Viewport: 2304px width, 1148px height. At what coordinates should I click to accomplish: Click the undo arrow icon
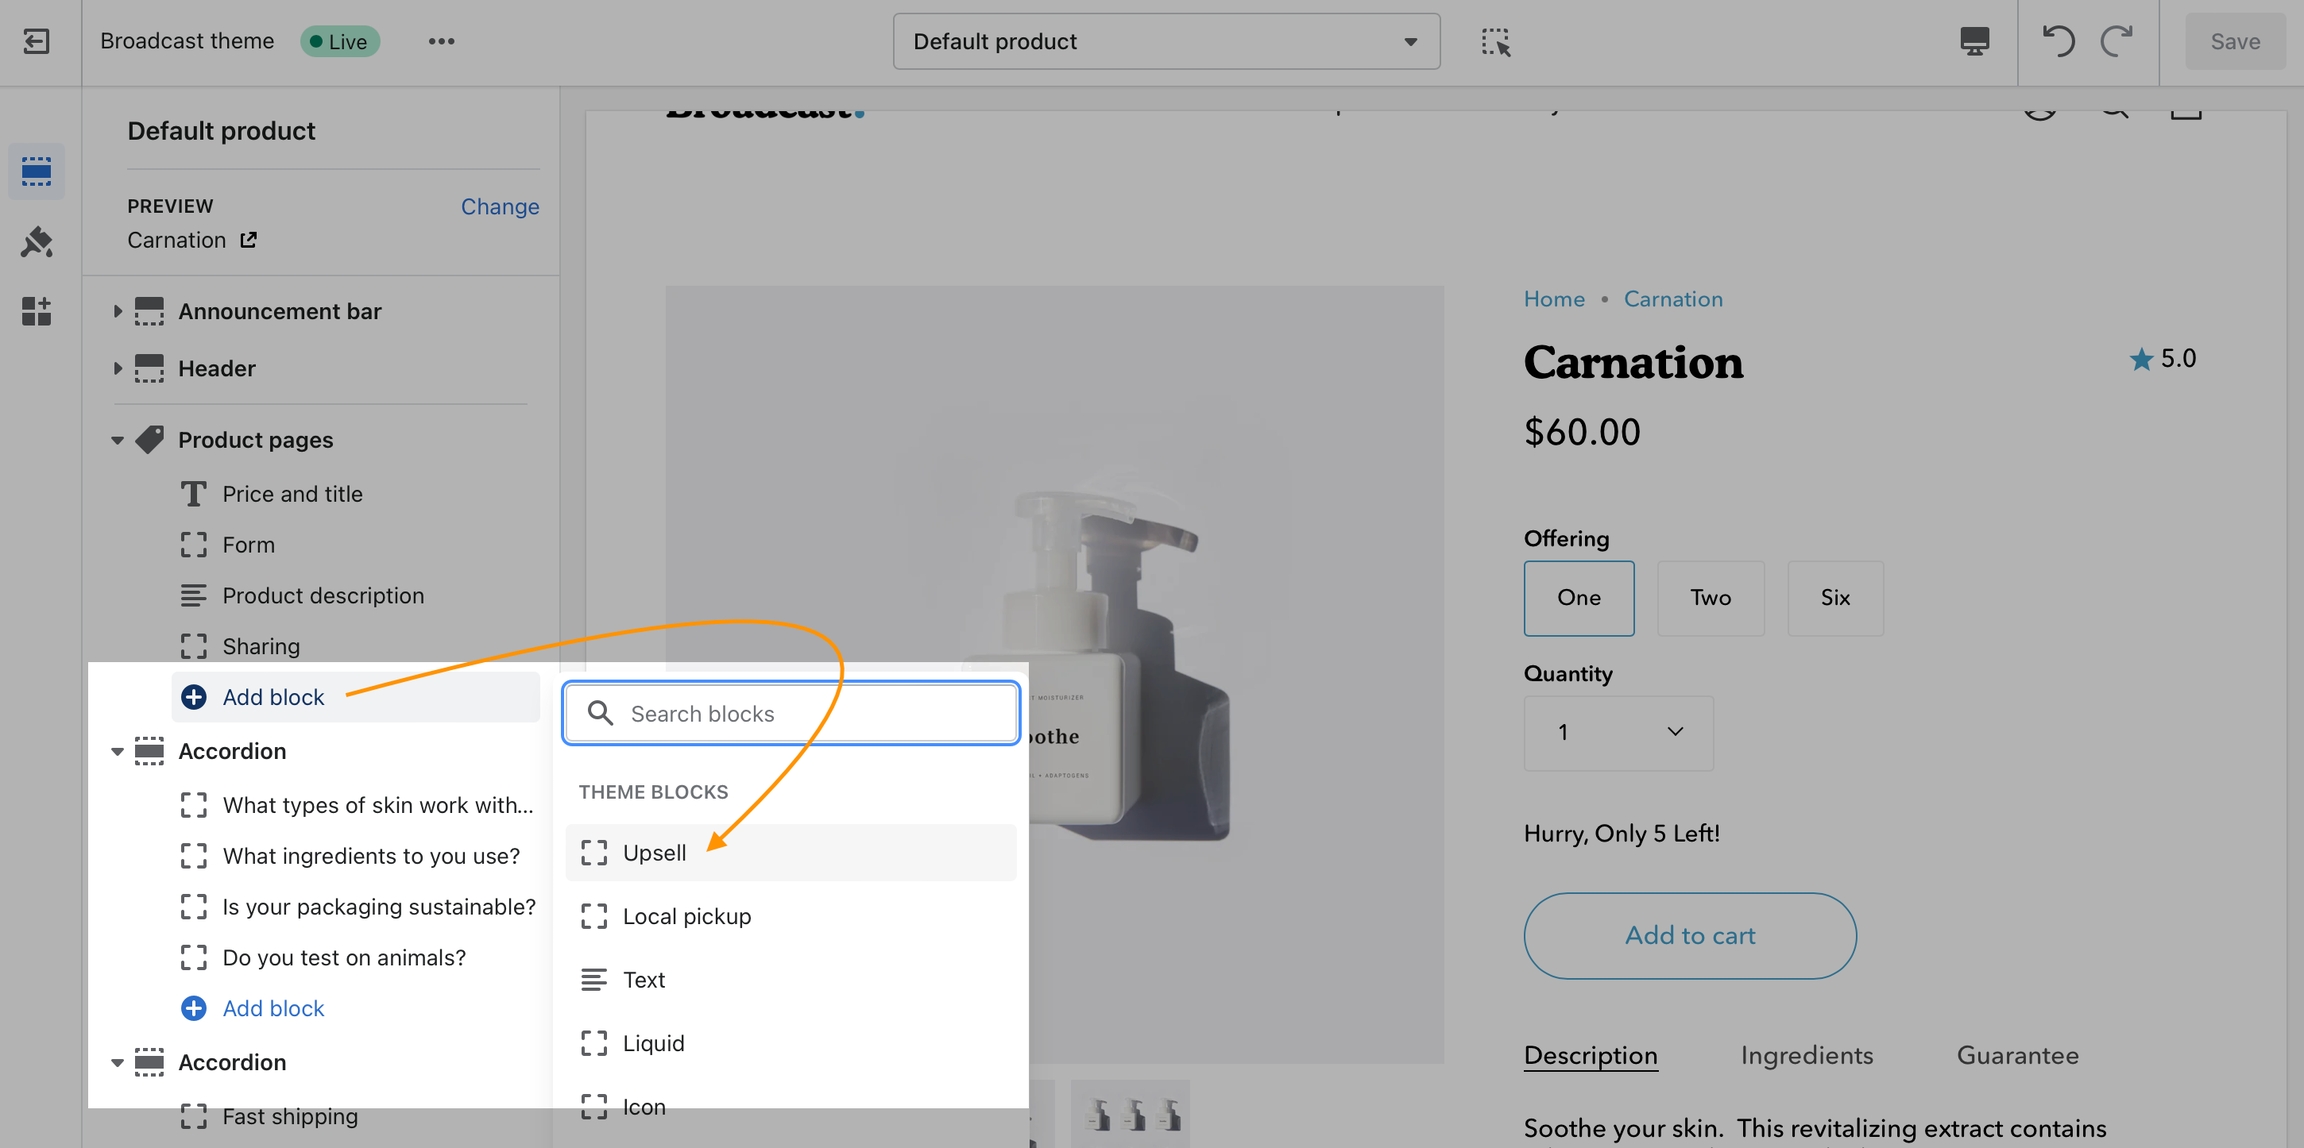tap(2057, 41)
